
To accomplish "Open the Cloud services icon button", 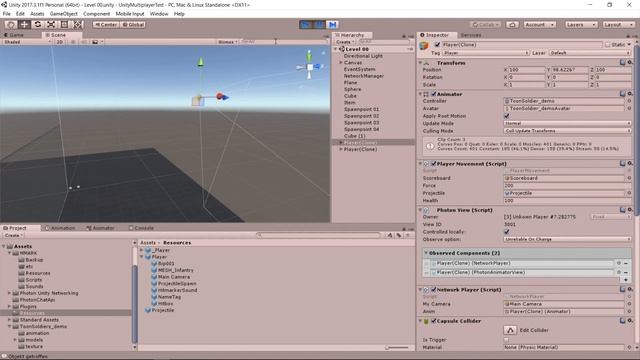I will (512, 24).
